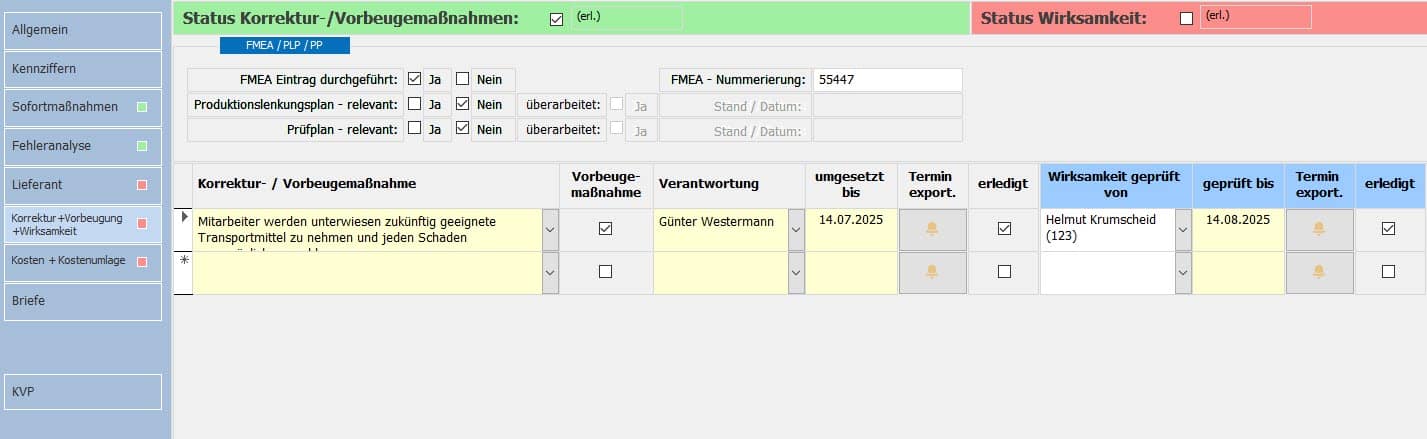Image resolution: width=1427 pixels, height=439 pixels.
Task: Click red status square next to Kosten + Kostenumlage
Action: tap(142, 262)
